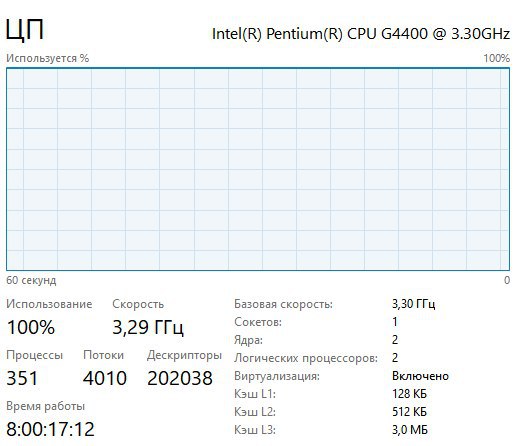Select the Включено virtualization value
Viewport: 524px width, 446px height.
point(420,376)
